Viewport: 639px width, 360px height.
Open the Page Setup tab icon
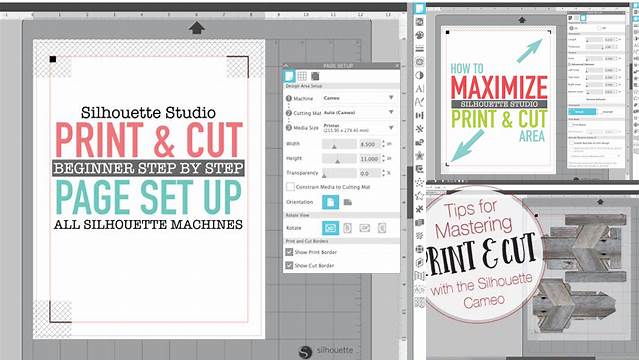pos(289,76)
